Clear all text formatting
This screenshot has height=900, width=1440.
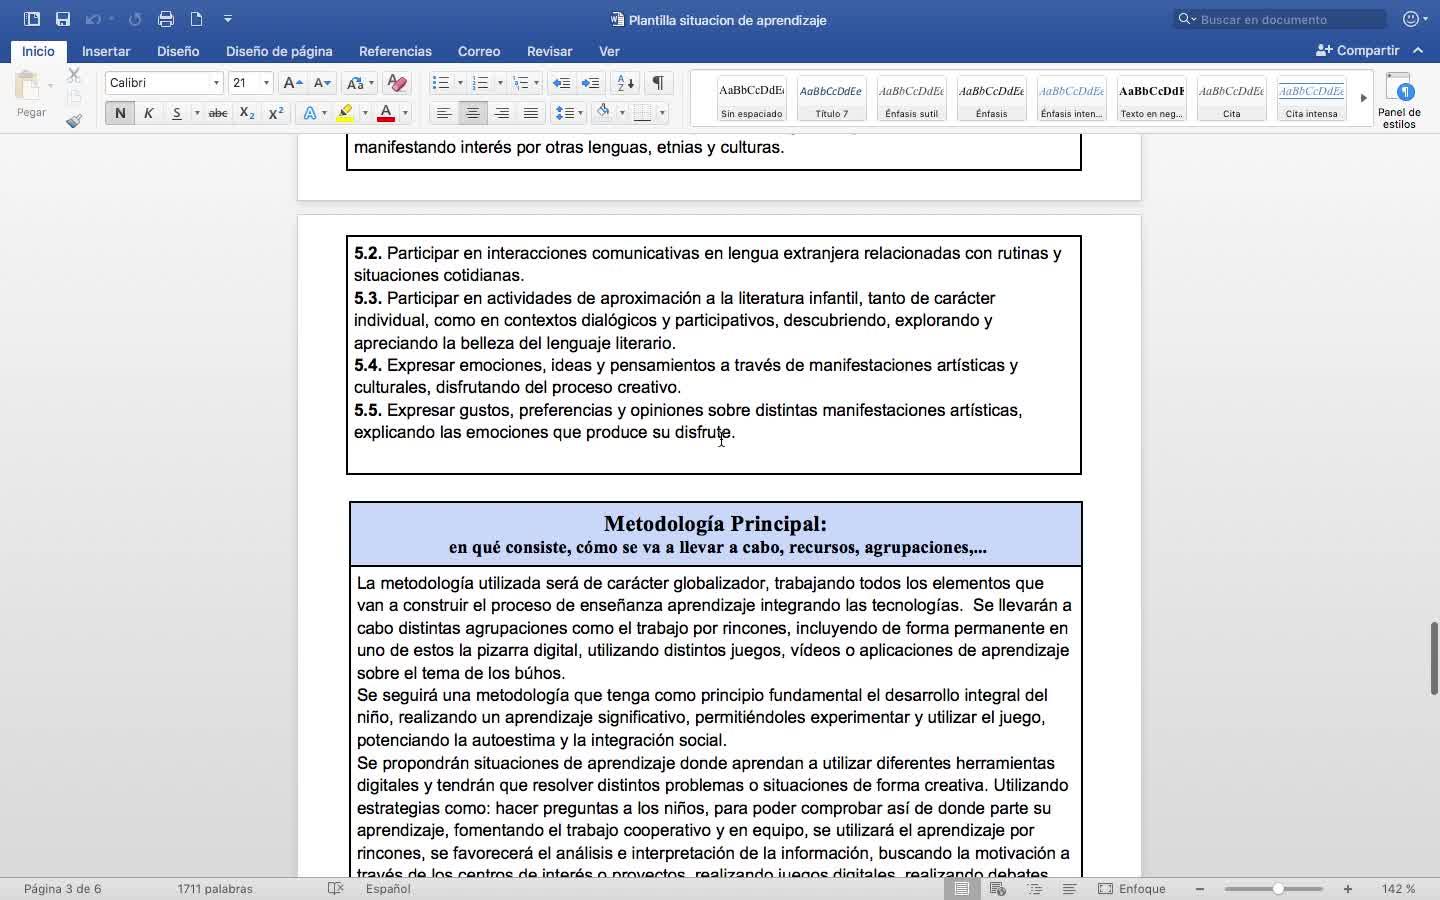397,83
